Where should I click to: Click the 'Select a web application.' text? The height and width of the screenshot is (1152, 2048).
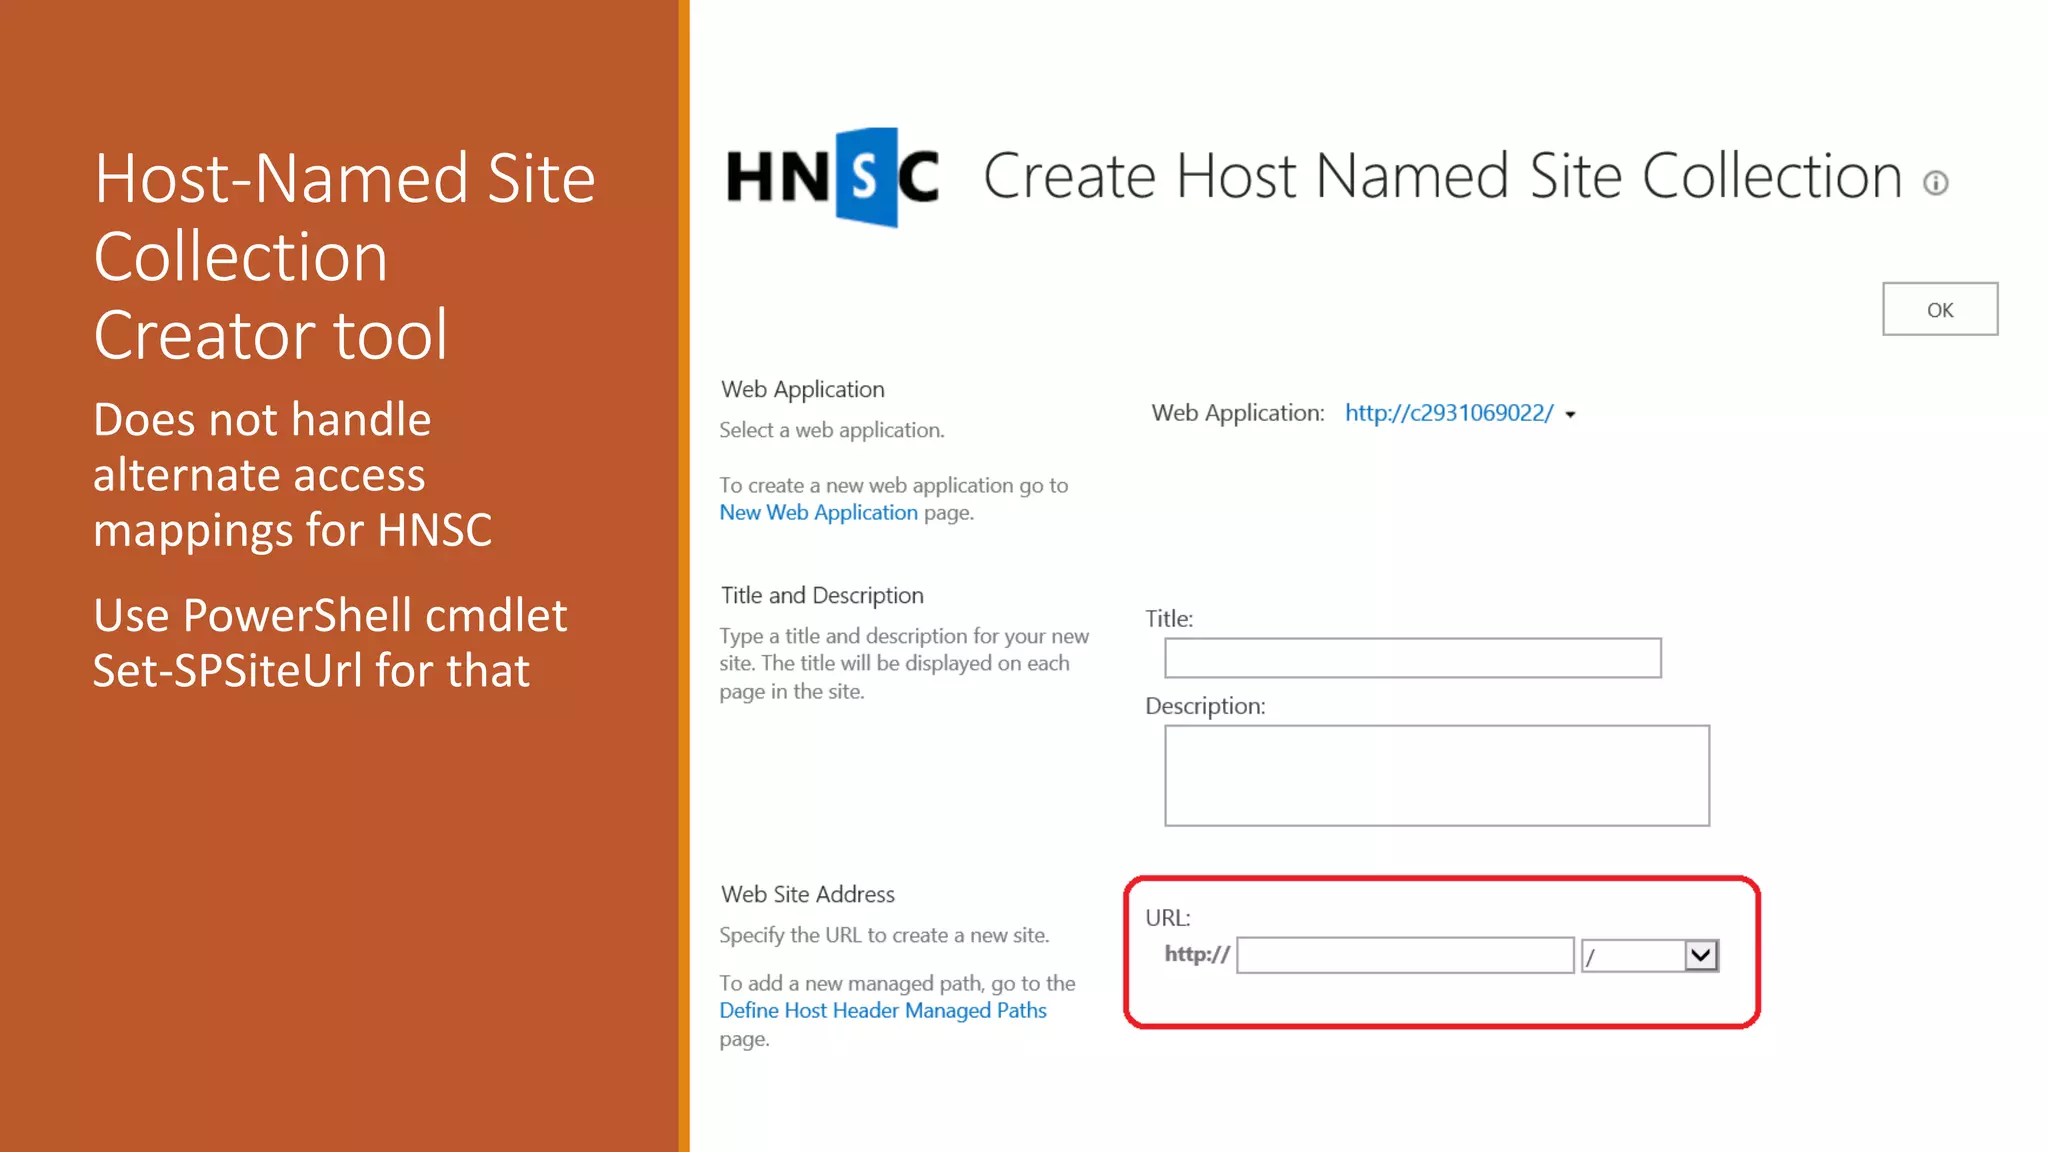[832, 430]
